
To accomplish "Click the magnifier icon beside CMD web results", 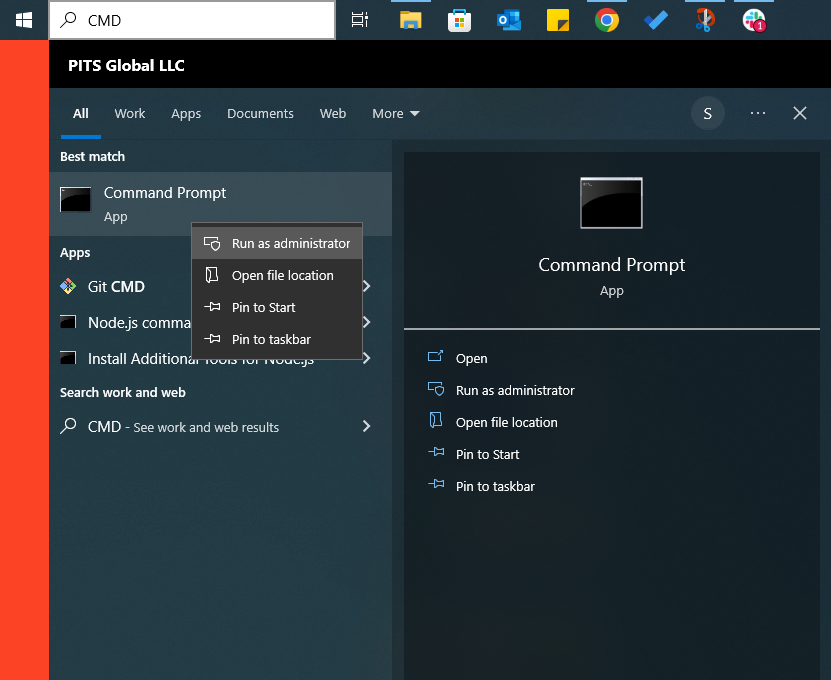I will (x=68, y=426).
